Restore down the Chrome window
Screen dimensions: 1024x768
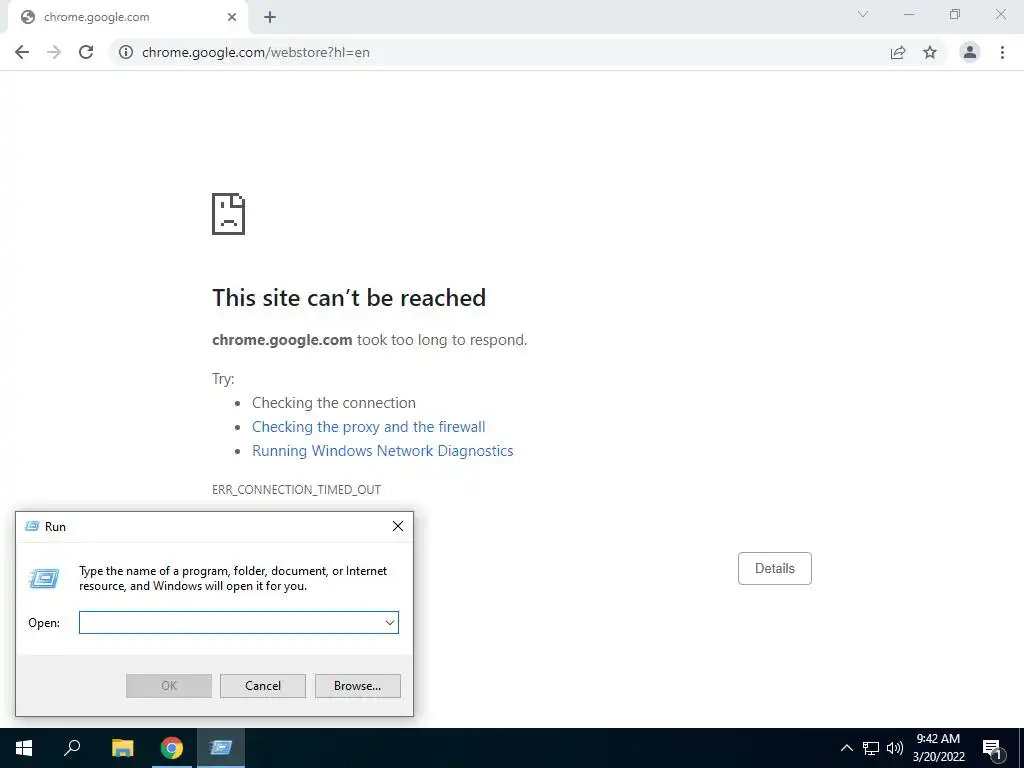point(955,14)
